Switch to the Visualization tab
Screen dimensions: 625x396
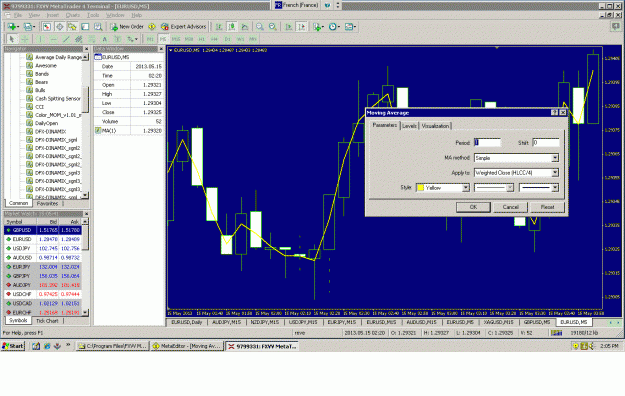point(435,126)
